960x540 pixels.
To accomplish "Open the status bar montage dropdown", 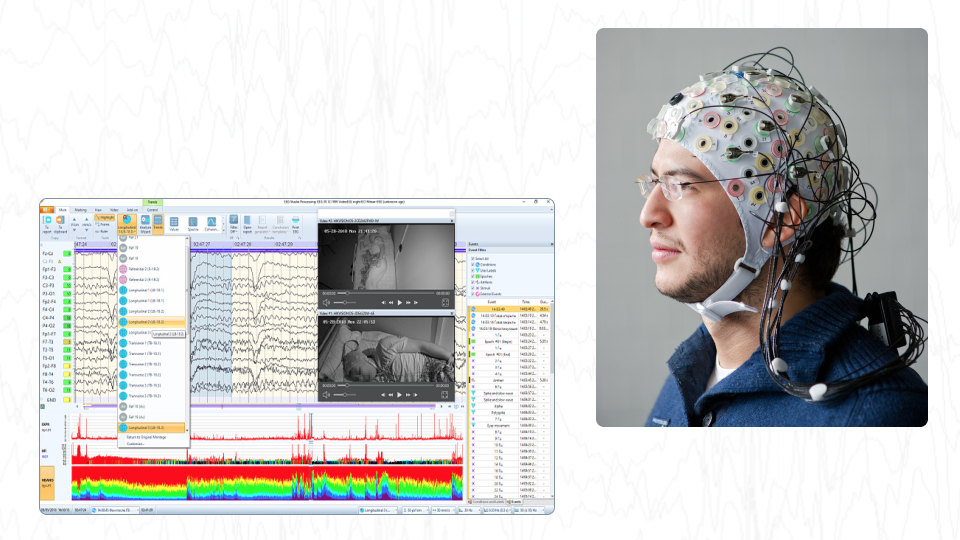I will pos(378,509).
